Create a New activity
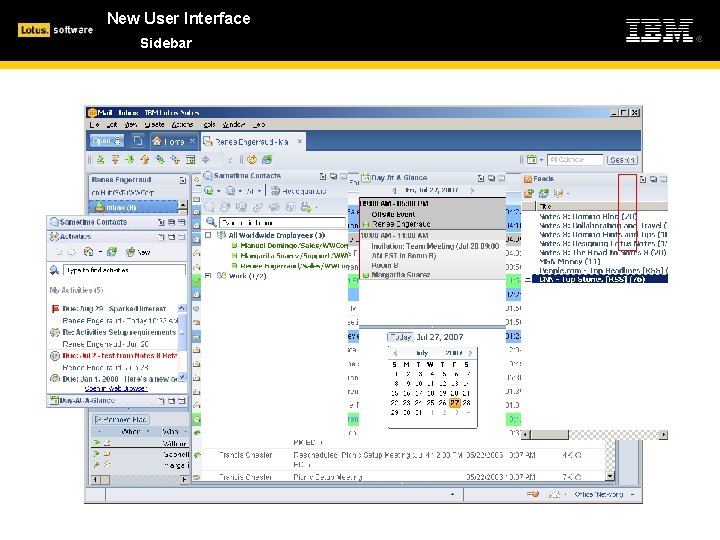This screenshot has height=540, width=720. pyautogui.click(x=138, y=252)
